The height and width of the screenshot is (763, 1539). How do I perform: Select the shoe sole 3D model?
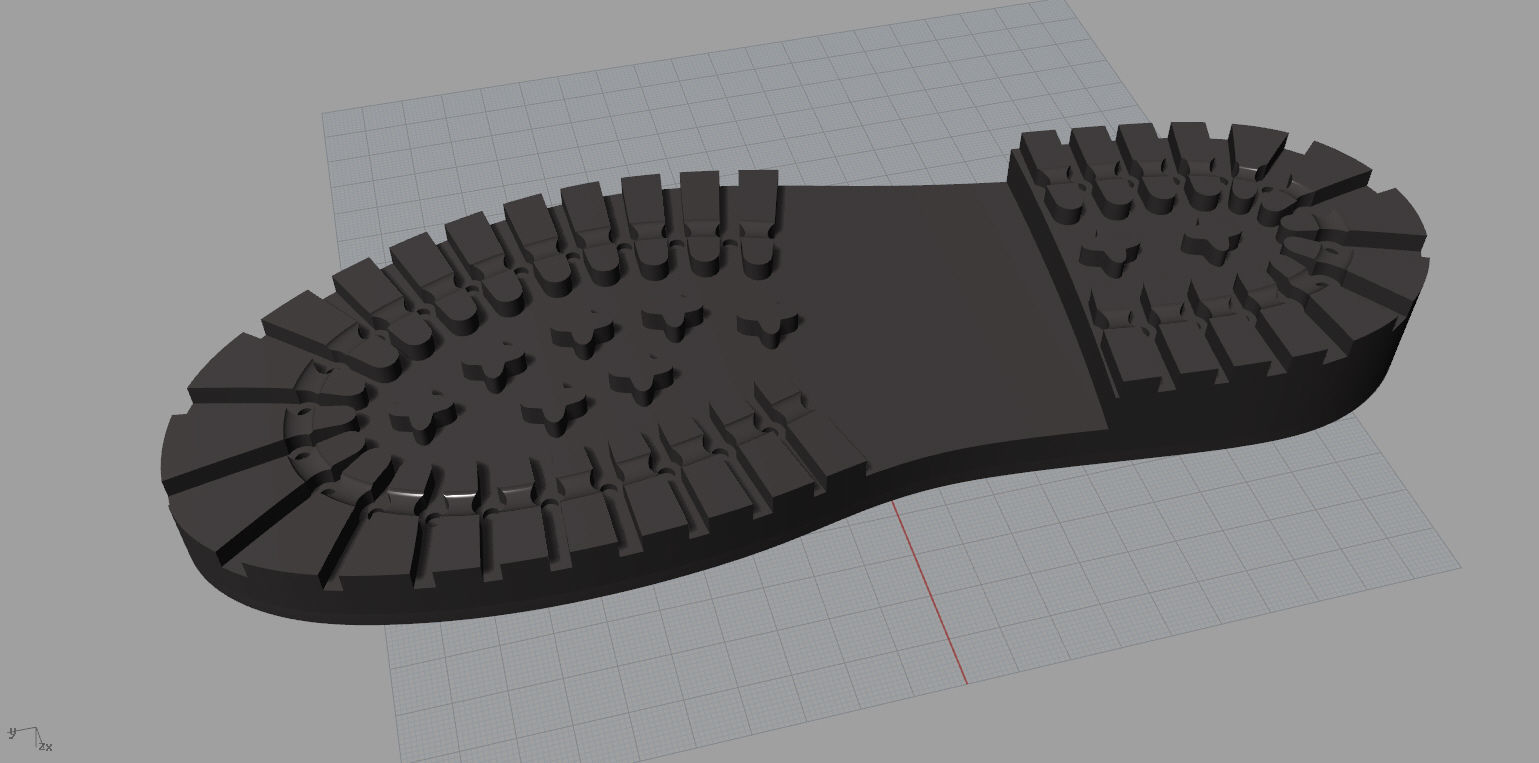[795, 374]
